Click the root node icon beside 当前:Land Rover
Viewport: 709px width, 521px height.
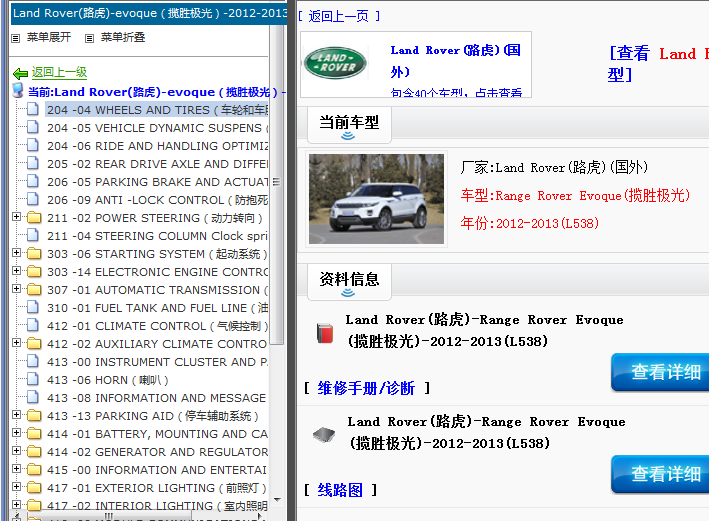(x=17, y=91)
